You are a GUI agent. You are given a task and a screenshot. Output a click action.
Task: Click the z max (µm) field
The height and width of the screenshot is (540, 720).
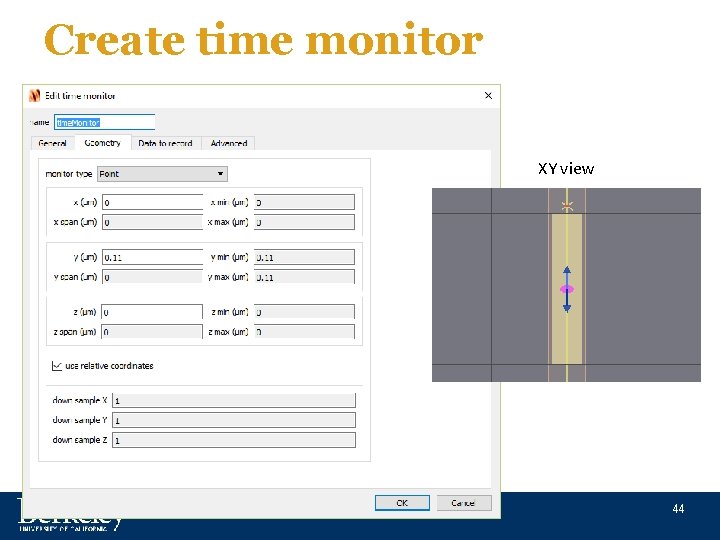click(304, 332)
